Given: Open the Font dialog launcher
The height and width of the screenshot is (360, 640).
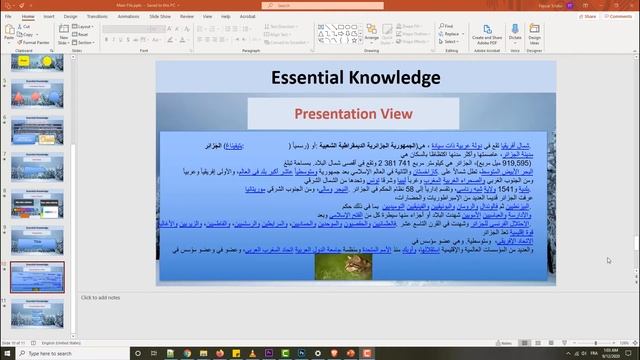Looking at the screenshot, I should click(x=191, y=51).
